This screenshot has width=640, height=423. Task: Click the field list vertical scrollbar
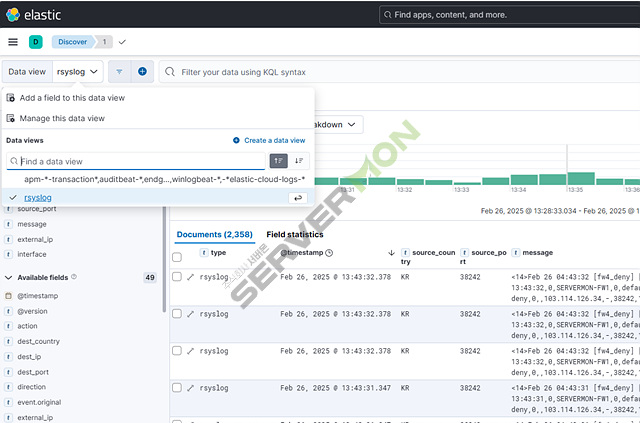(x=164, y=259)
